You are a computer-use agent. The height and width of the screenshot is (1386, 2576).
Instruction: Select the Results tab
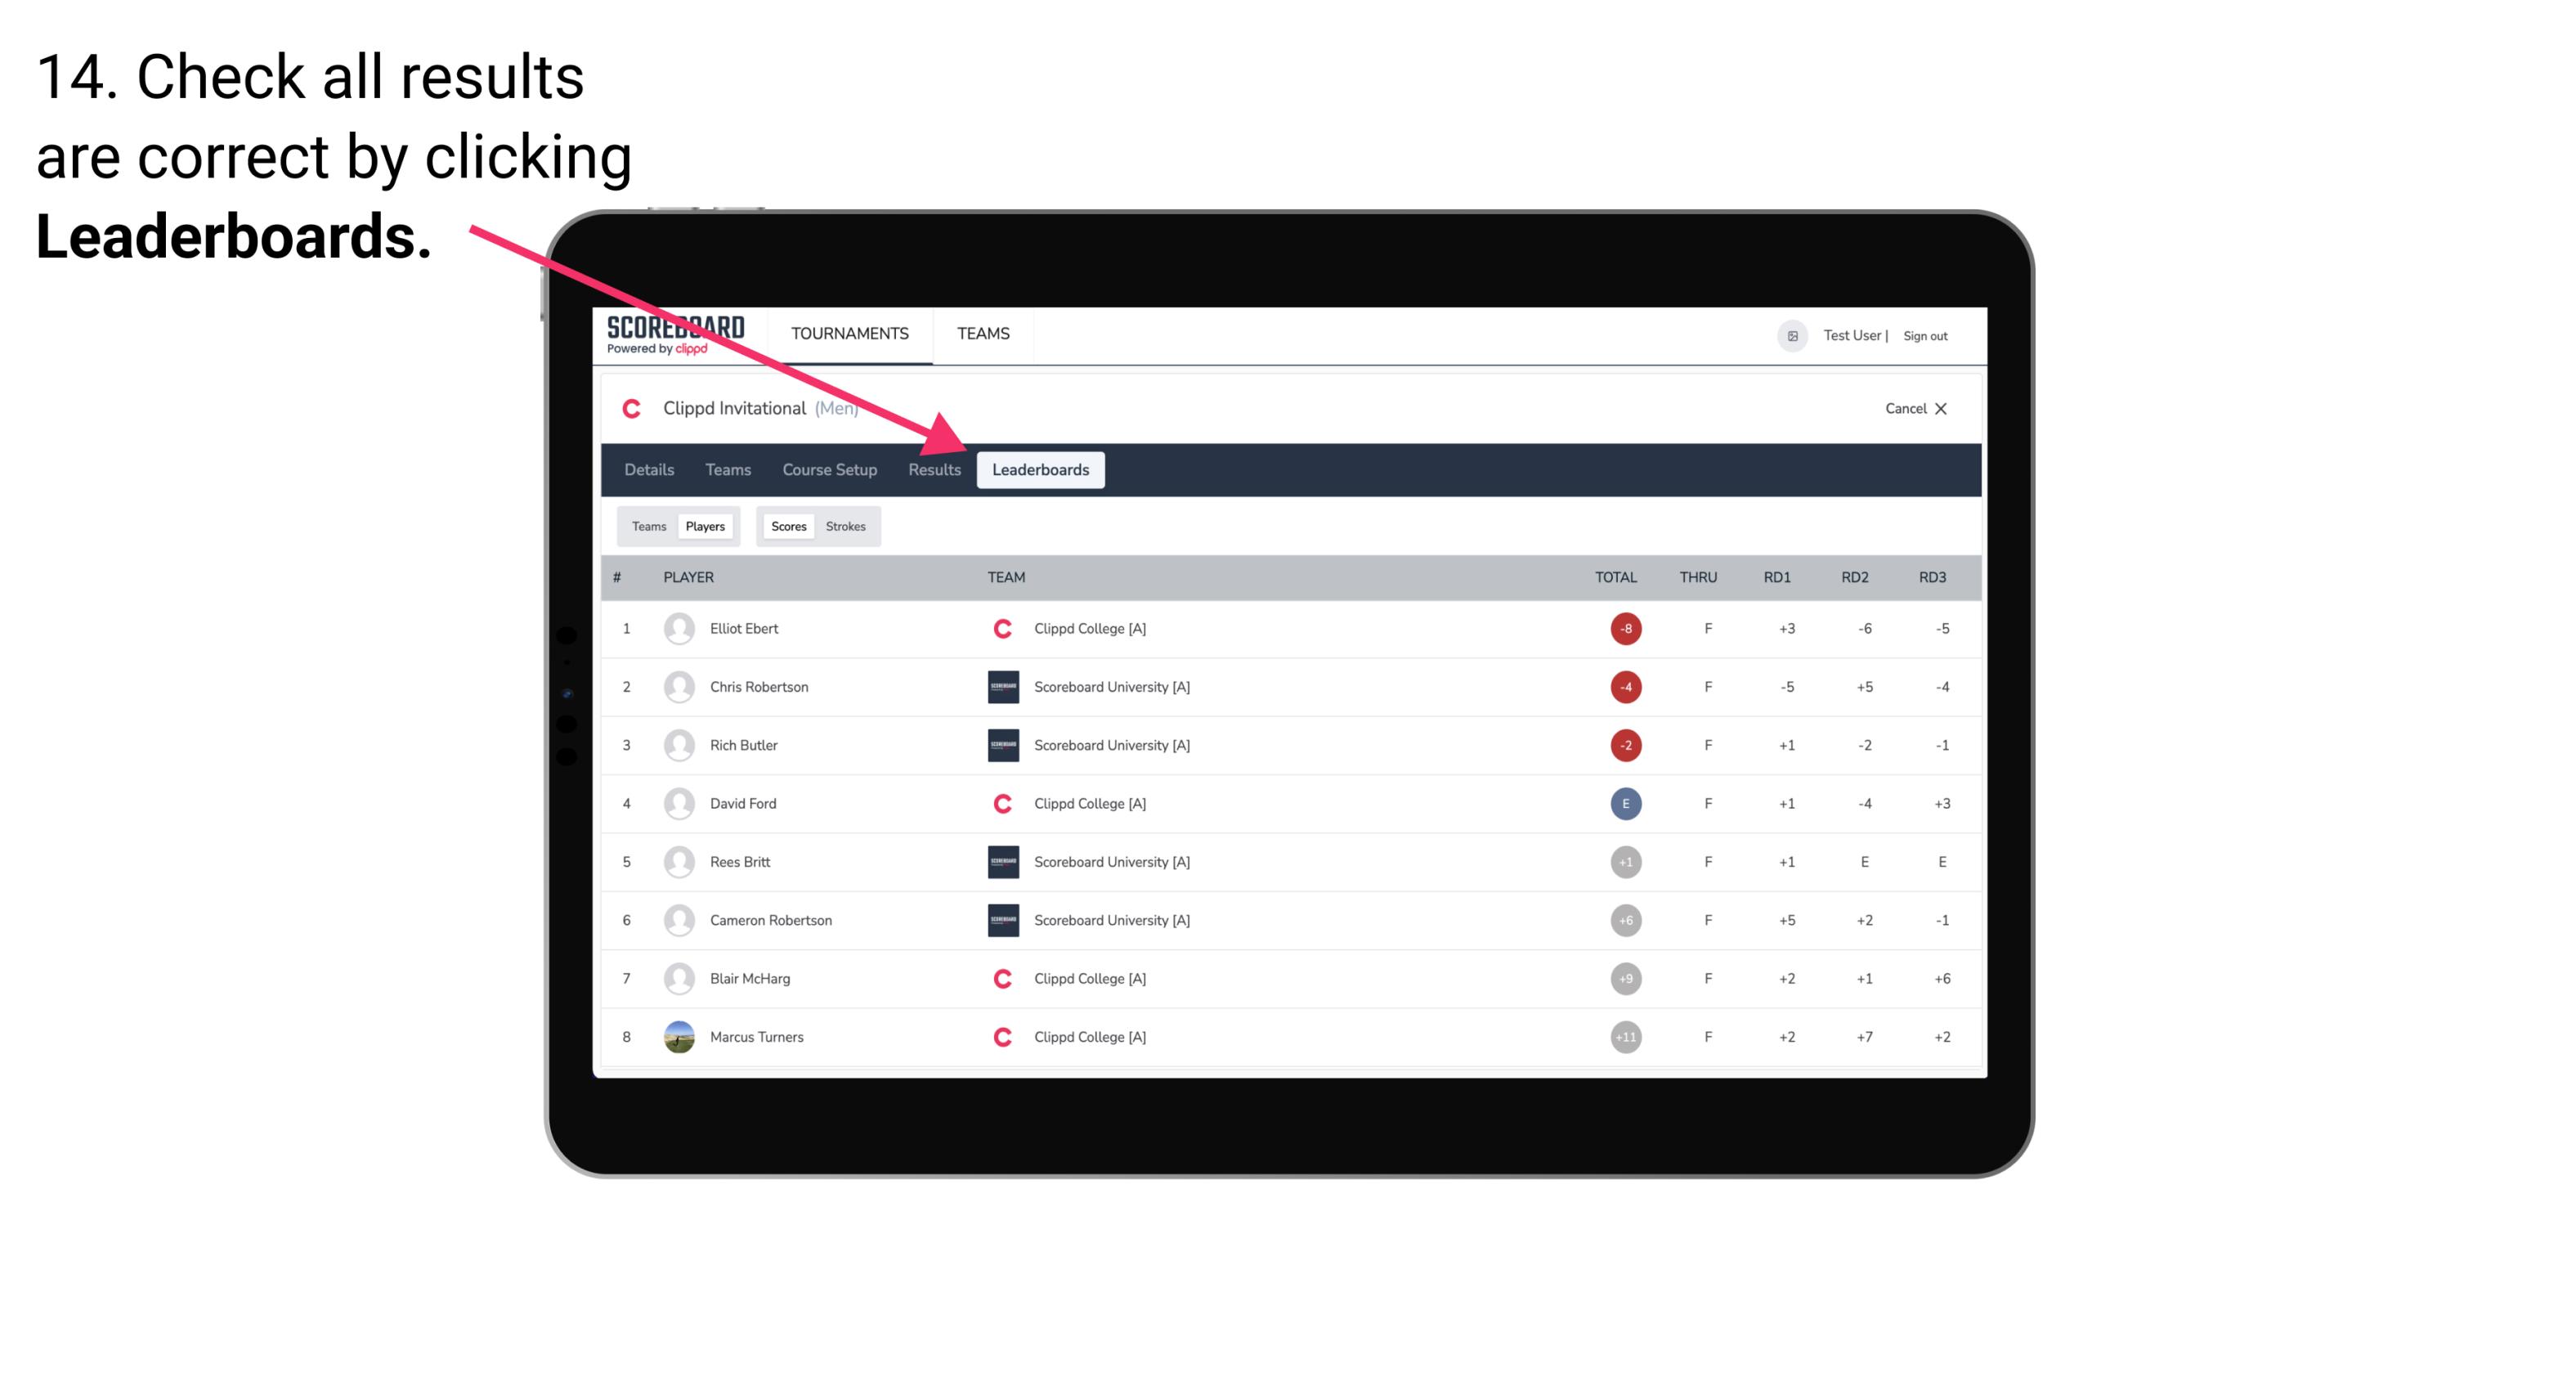931,469
